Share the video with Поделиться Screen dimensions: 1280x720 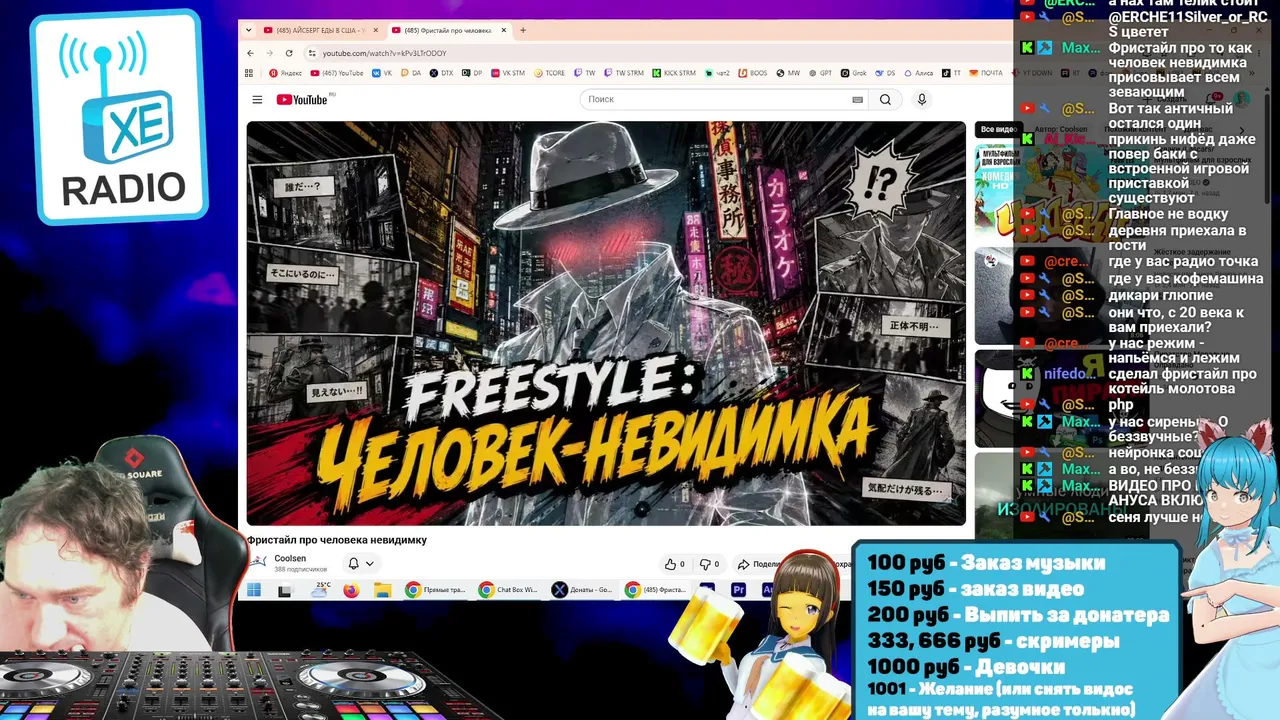(760, 564)
